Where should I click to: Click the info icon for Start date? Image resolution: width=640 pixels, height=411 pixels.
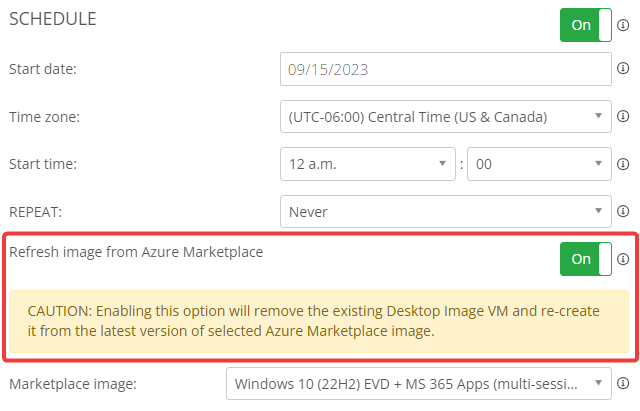point(624,69)
